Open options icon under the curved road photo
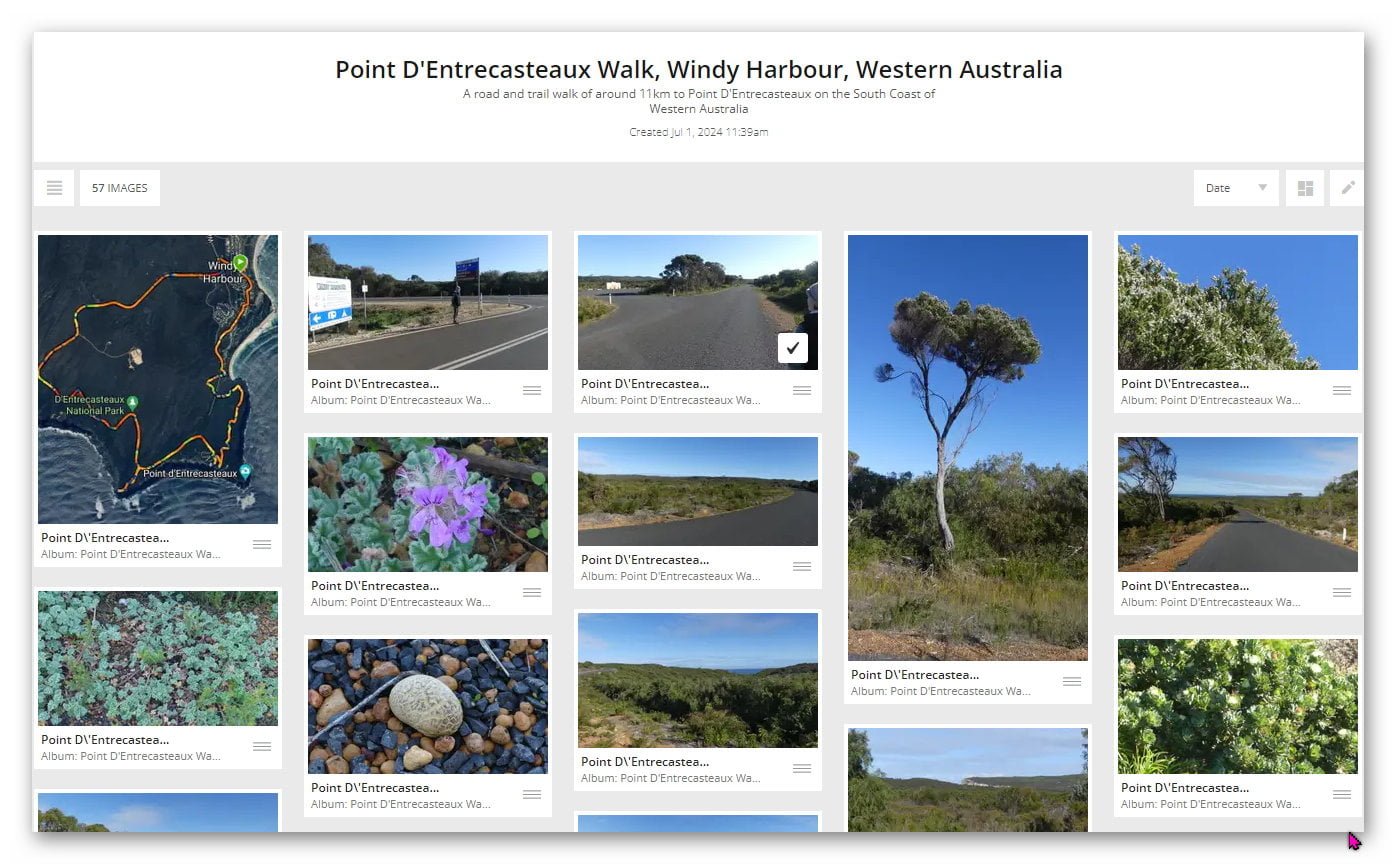The image size is (1396, 867). coord(802,567)
